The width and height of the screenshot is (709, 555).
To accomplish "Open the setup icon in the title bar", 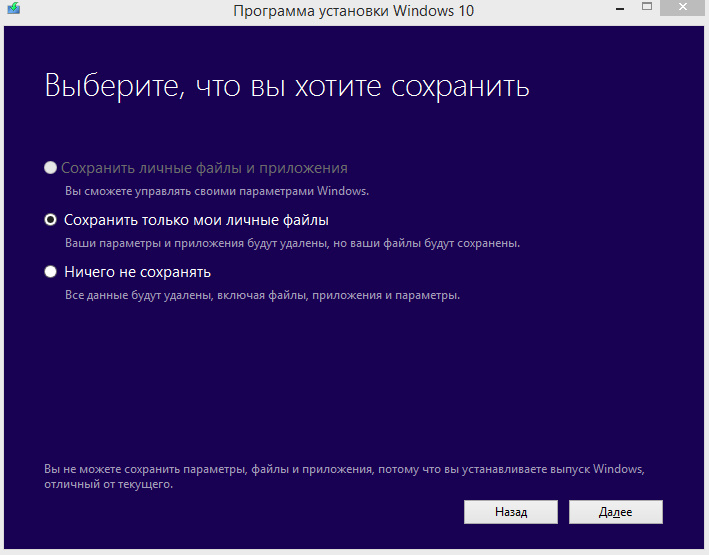I will (14, 8).
